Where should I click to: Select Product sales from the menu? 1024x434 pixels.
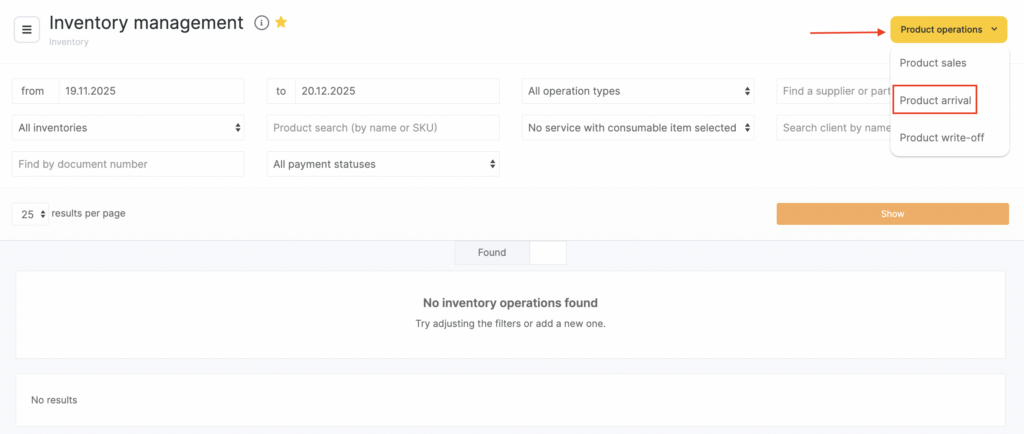pyautogui.click(x=932, y=63)
